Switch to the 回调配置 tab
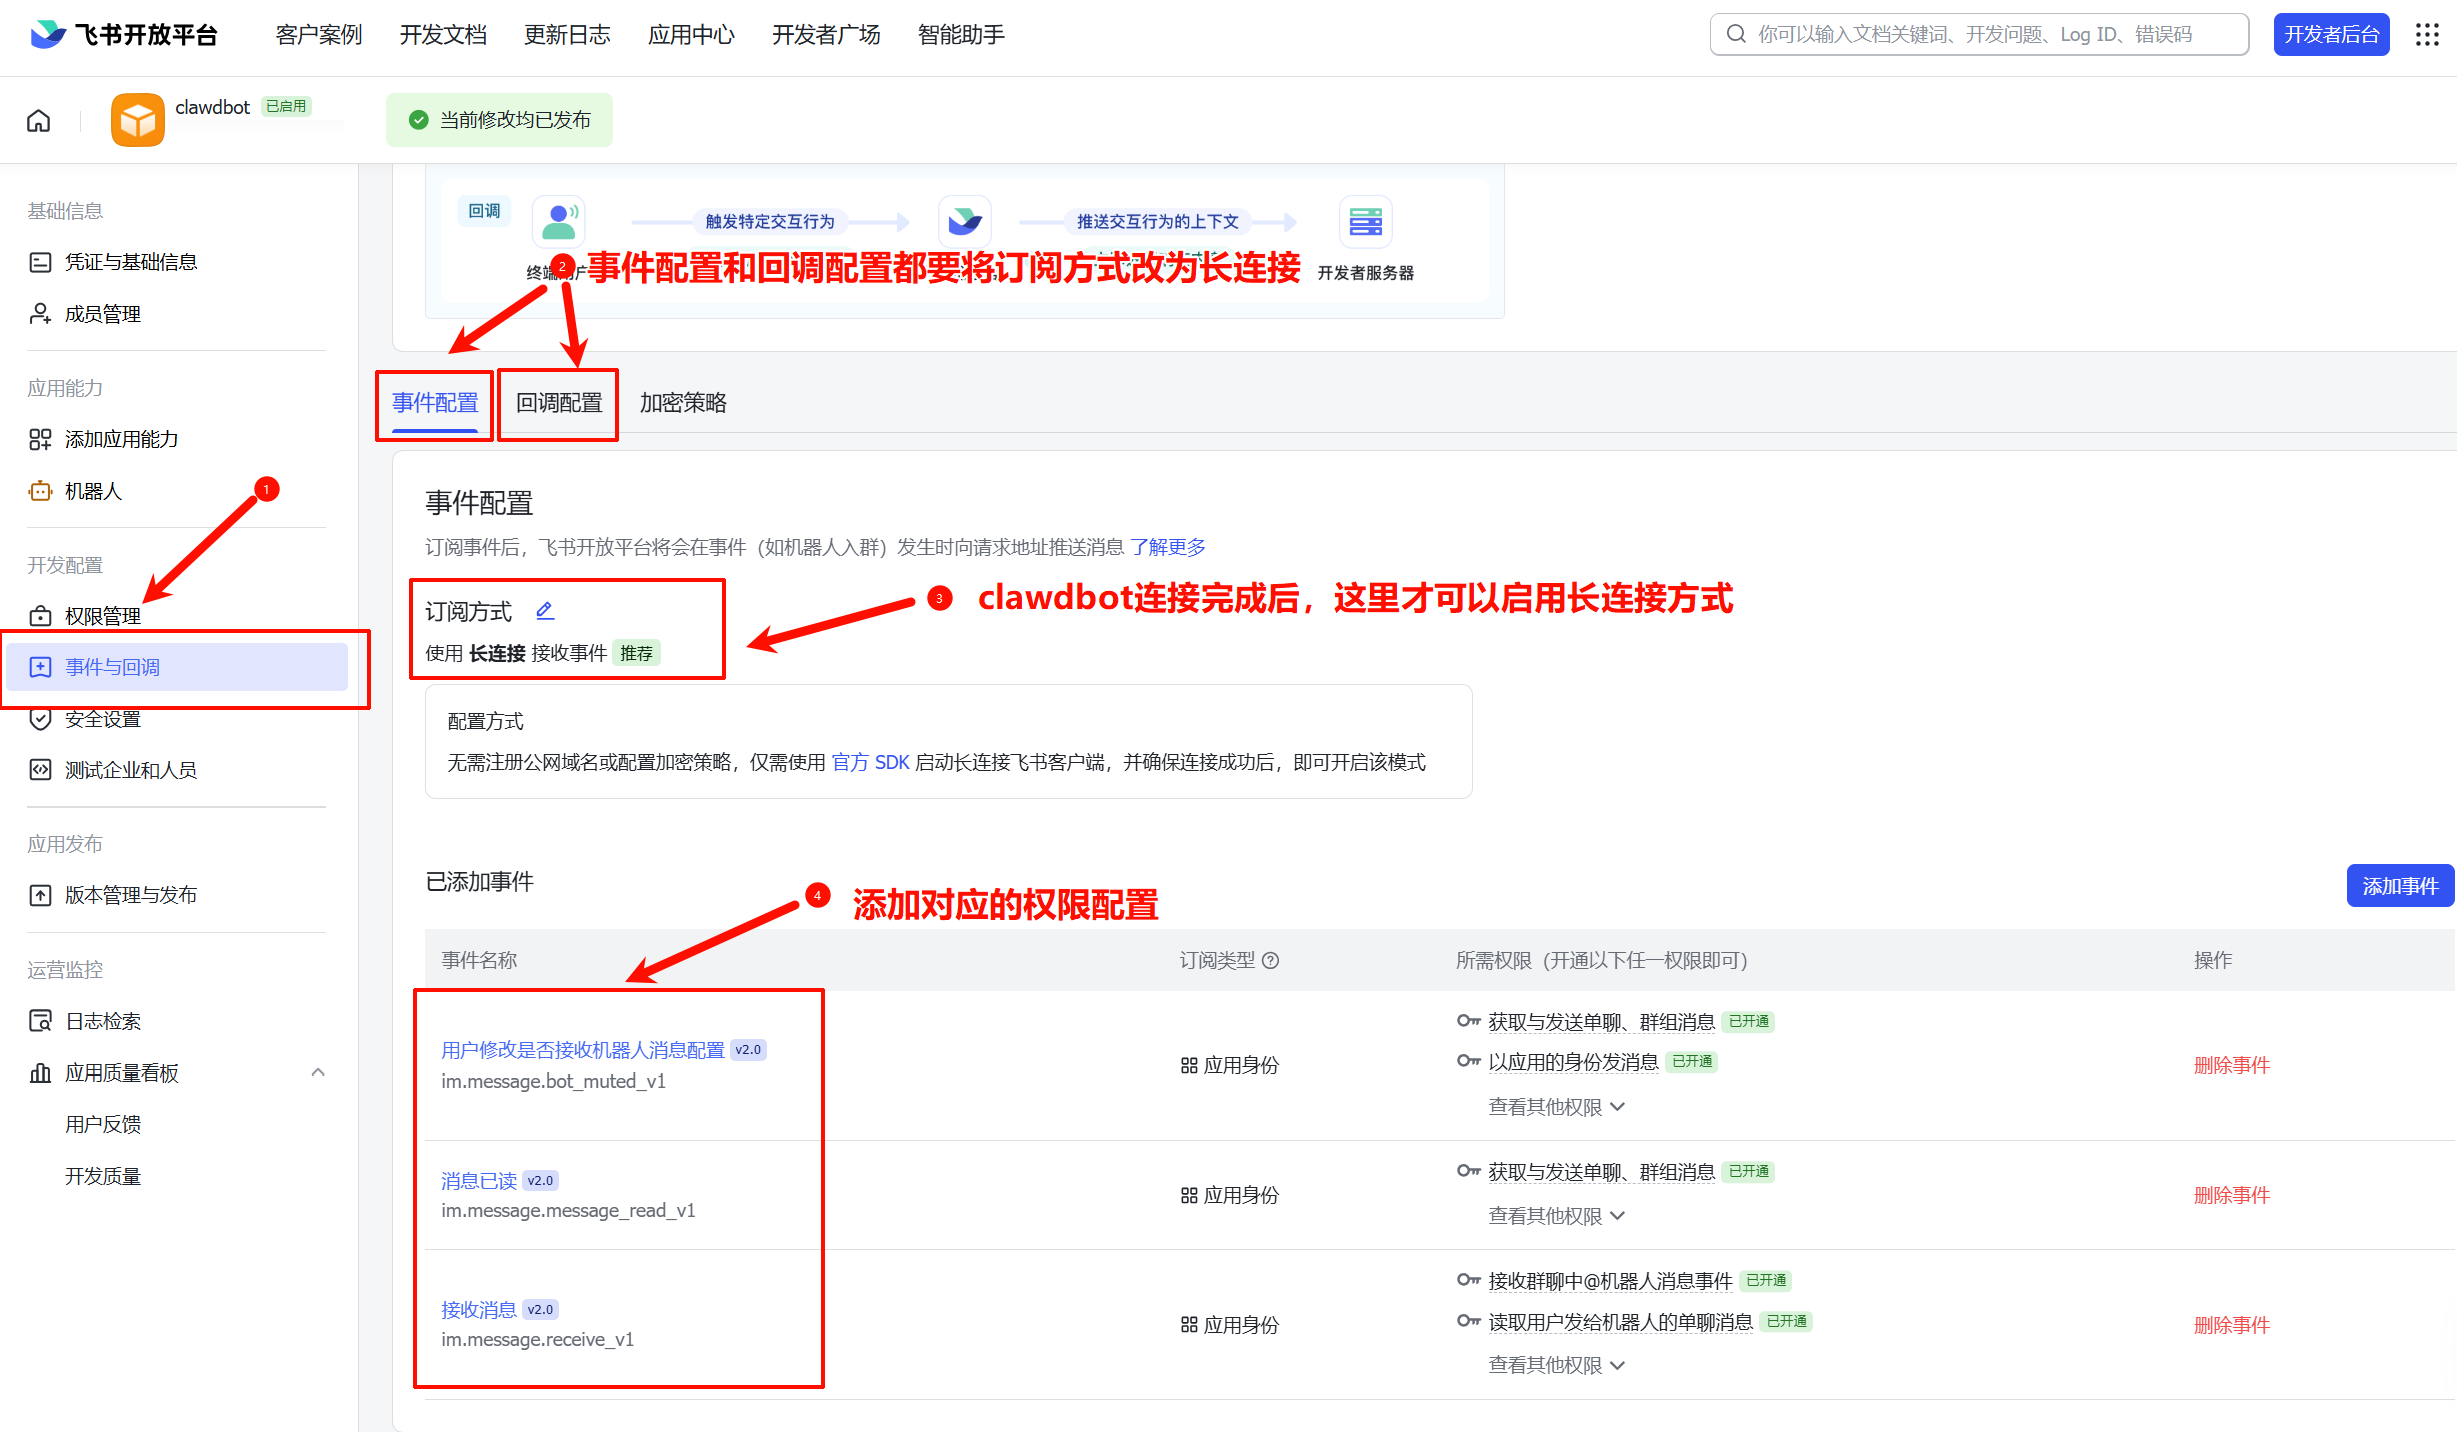 559,403
